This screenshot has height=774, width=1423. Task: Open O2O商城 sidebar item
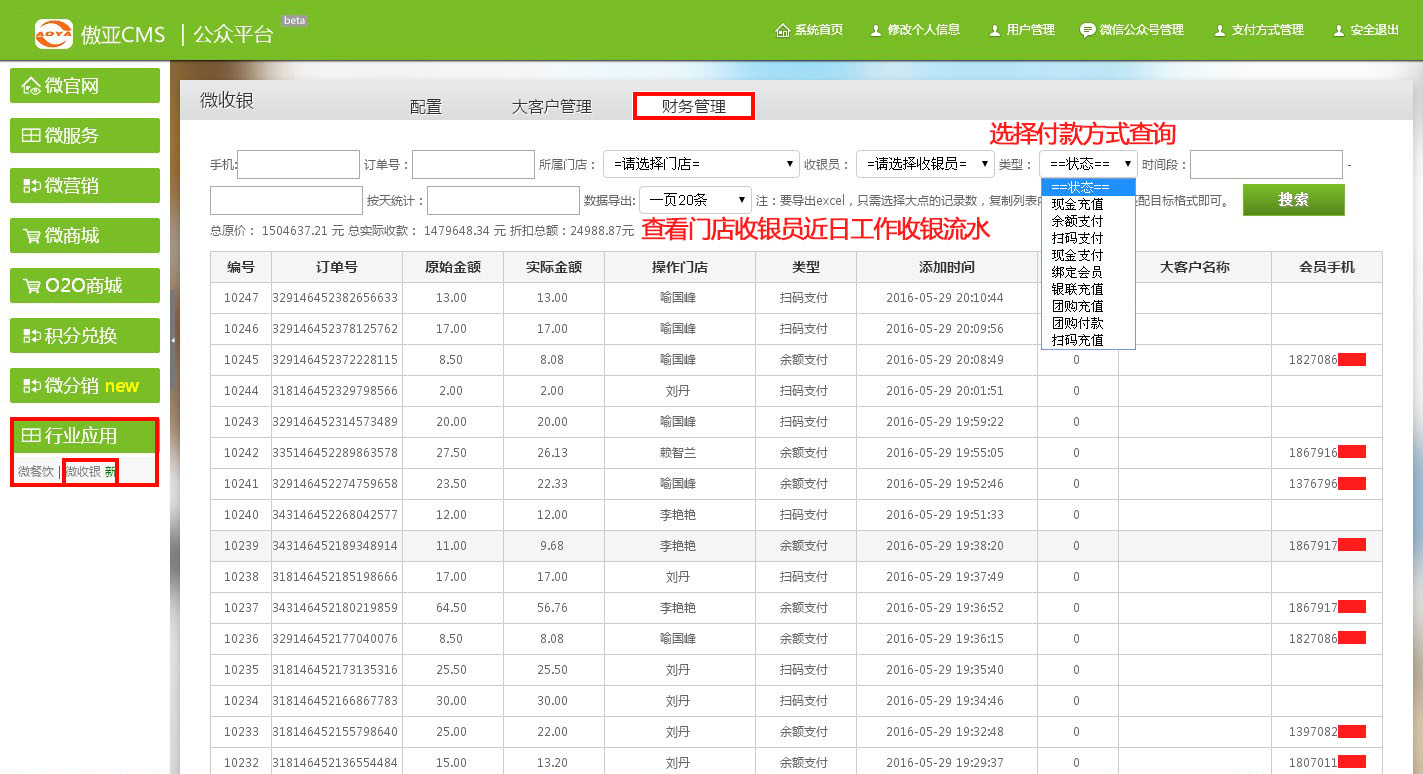pos(85,286)
